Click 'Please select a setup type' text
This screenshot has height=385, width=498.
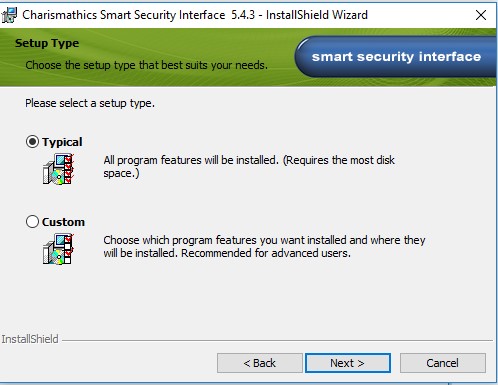(90, 103)
